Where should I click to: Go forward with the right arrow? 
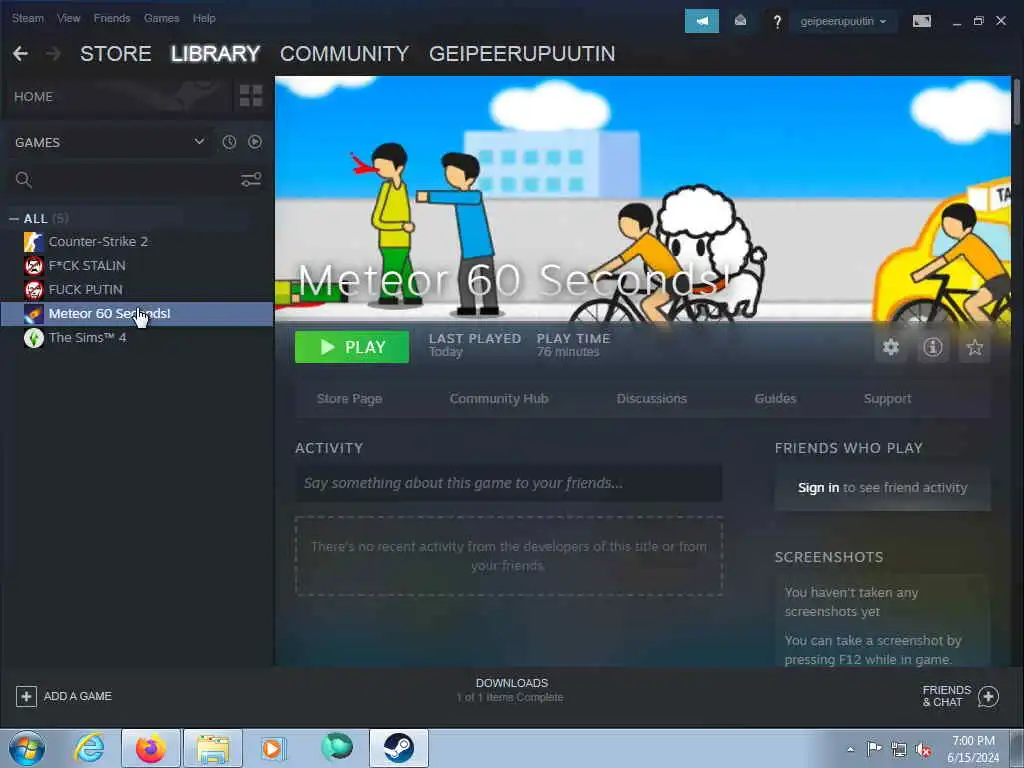click(53, 54)
